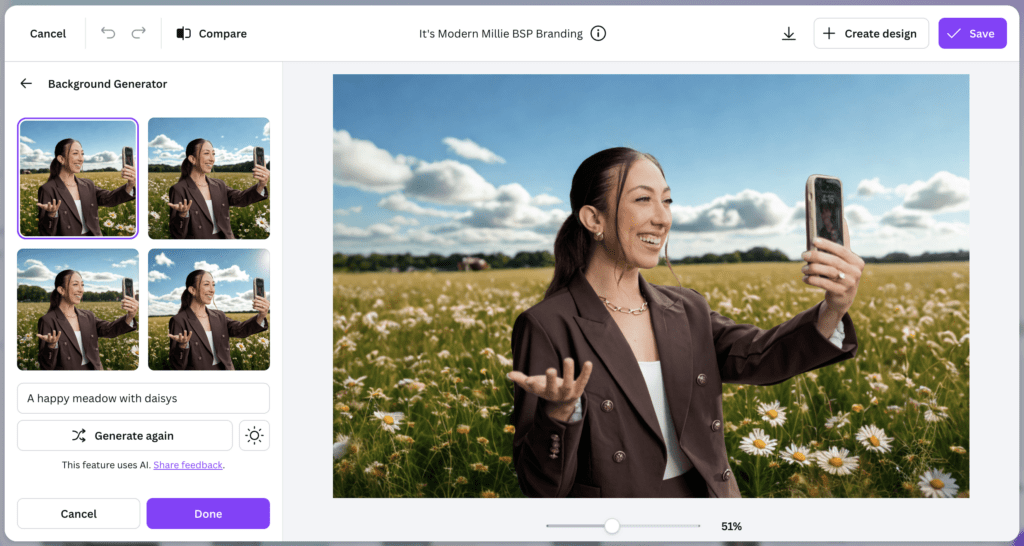Click Cancel in the top-left header
This screenshot has width=1024, height=546.
[x=48, y=33]
